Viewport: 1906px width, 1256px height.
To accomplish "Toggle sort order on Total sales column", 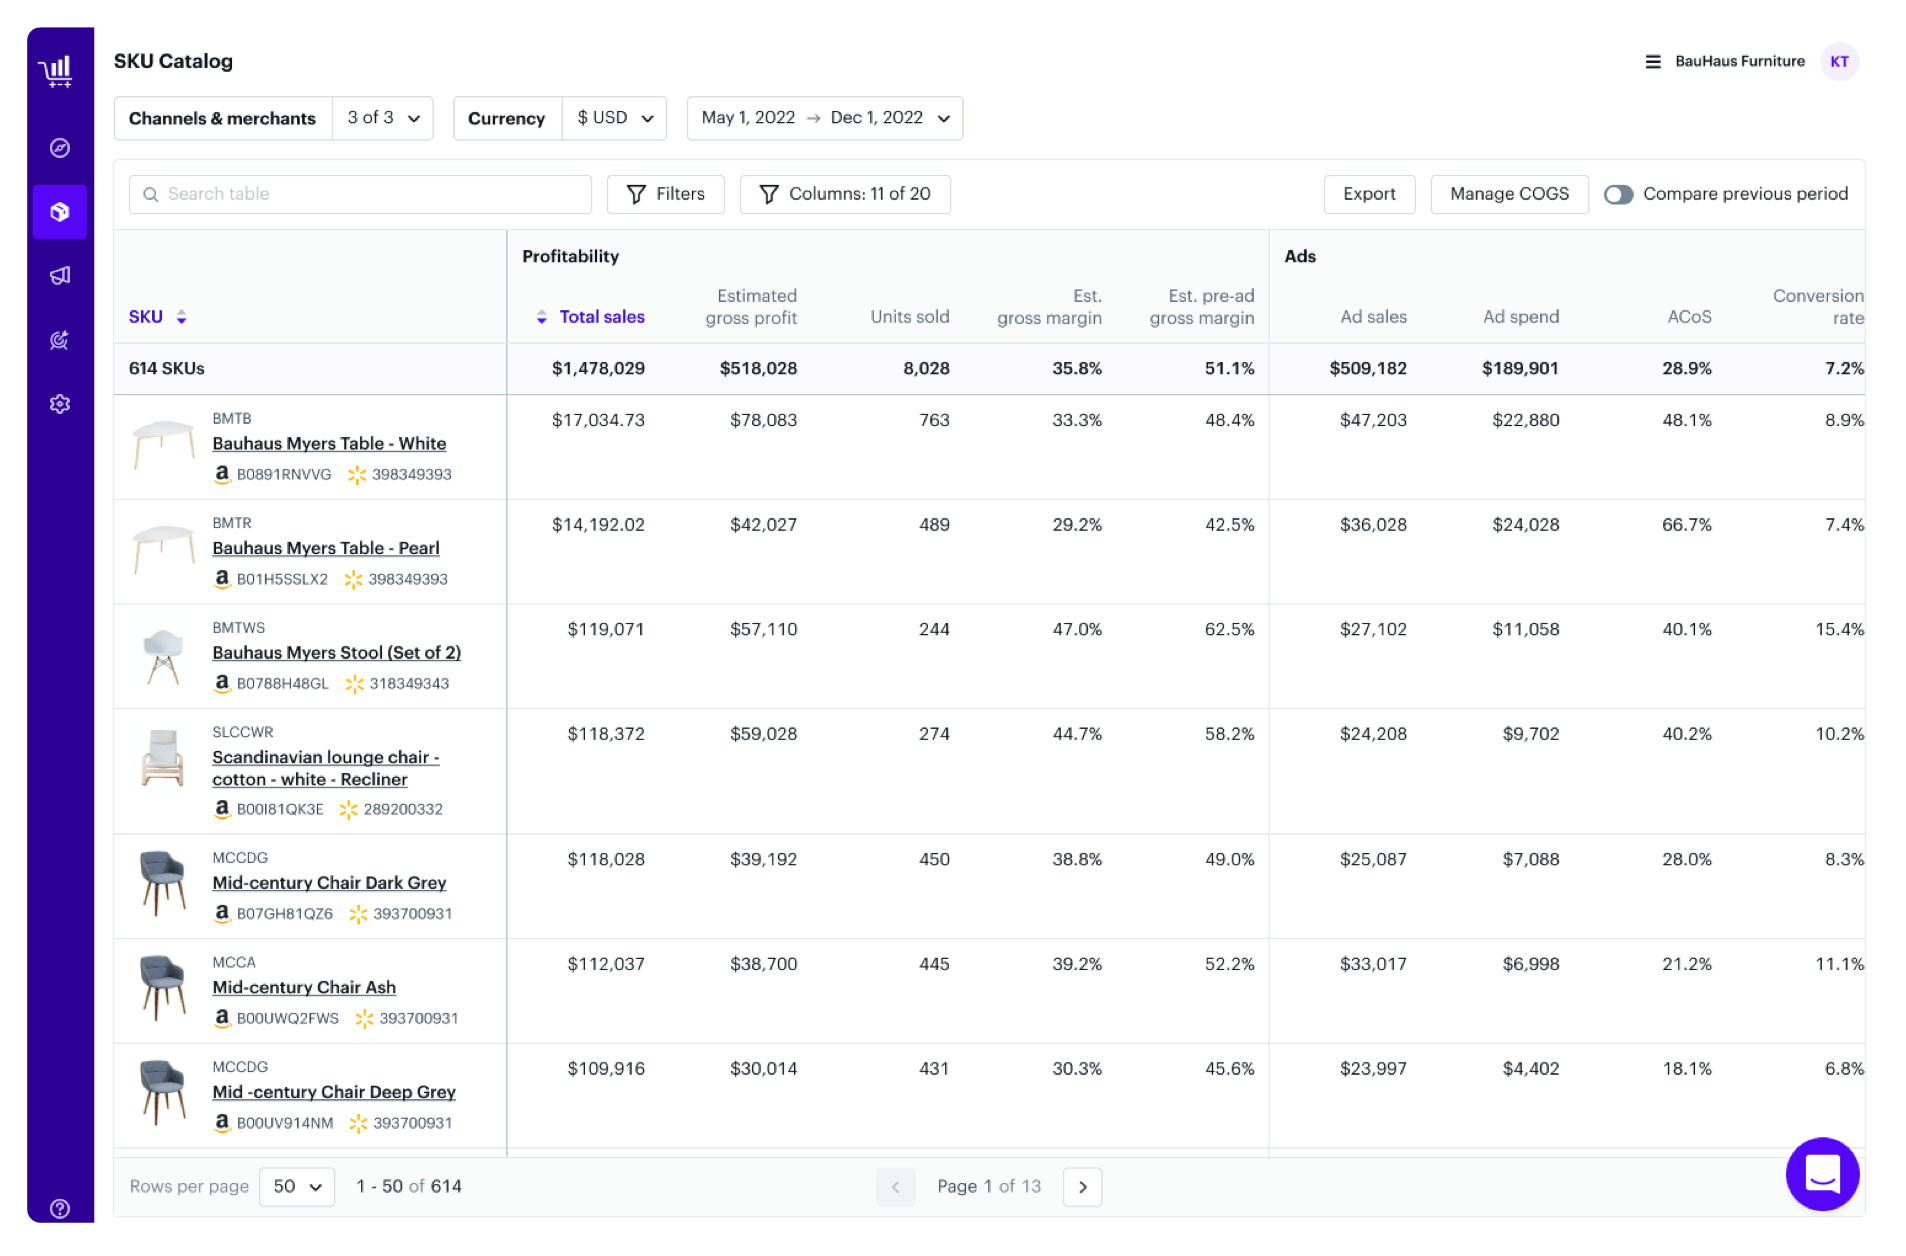I will tap(541, 317).
